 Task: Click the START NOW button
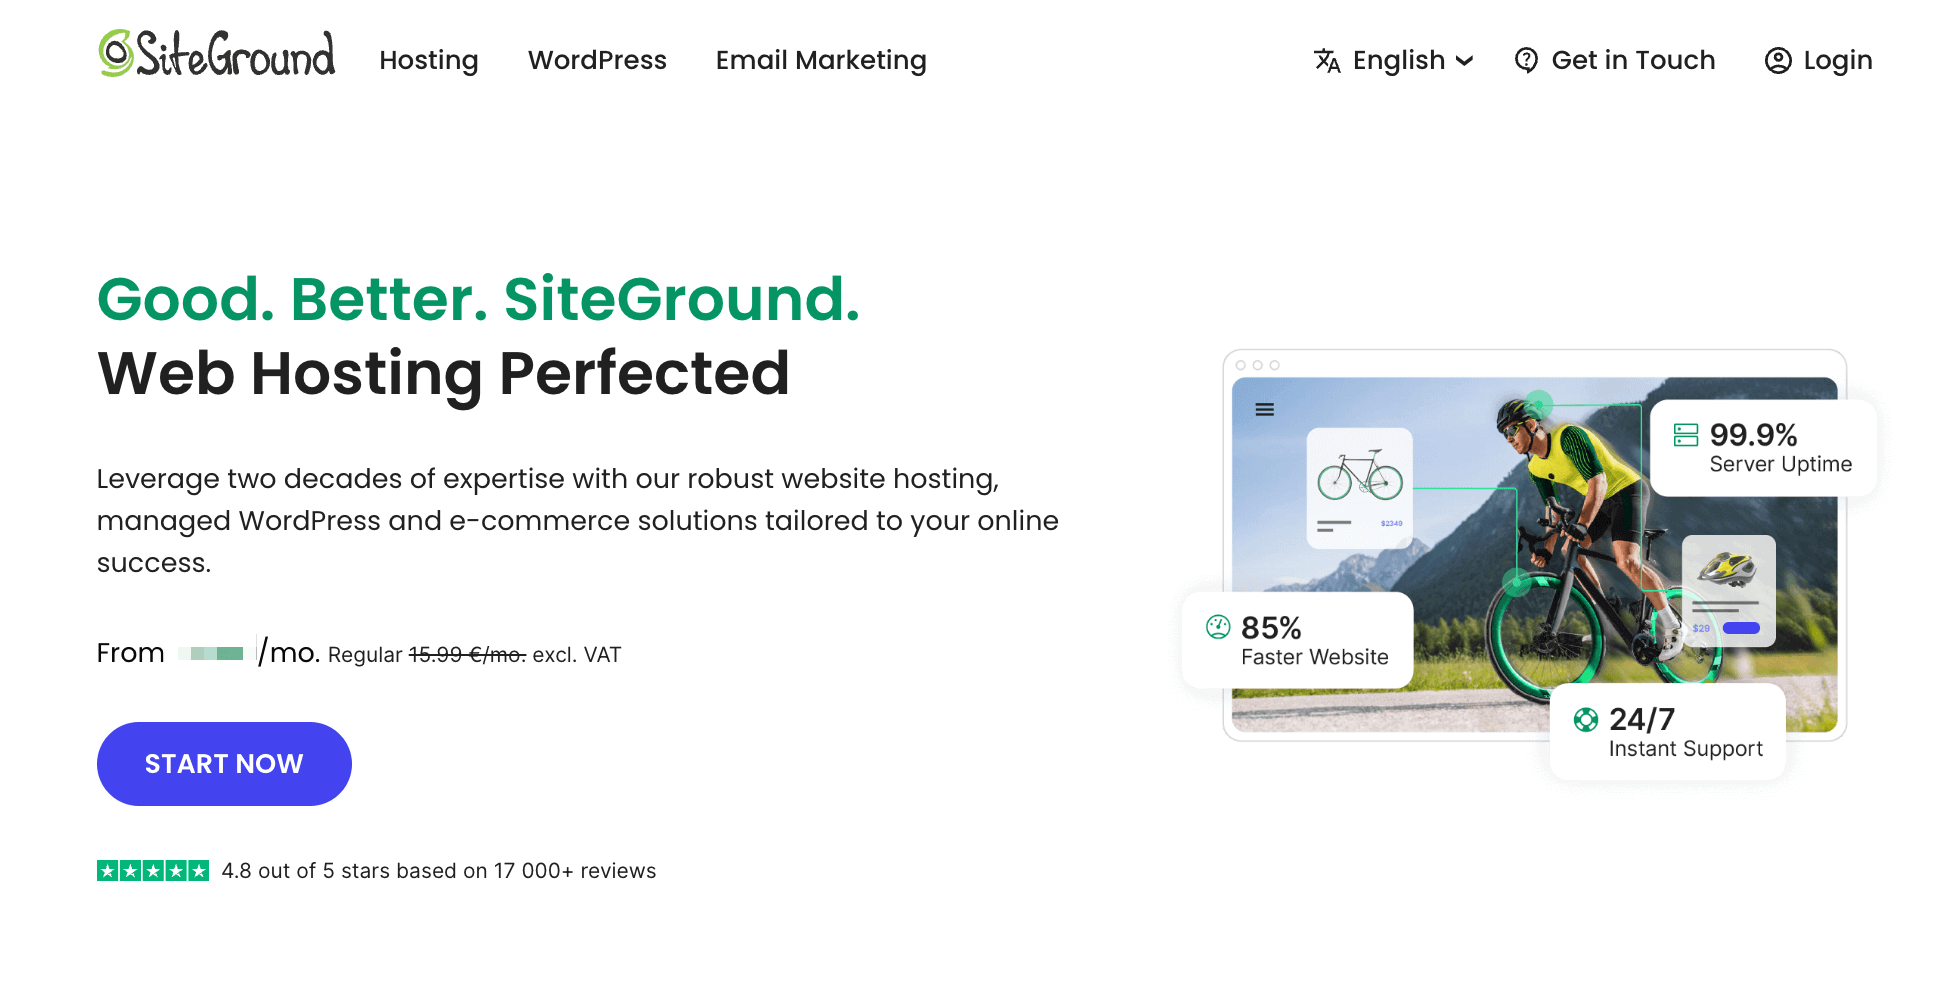click(223, 763)
